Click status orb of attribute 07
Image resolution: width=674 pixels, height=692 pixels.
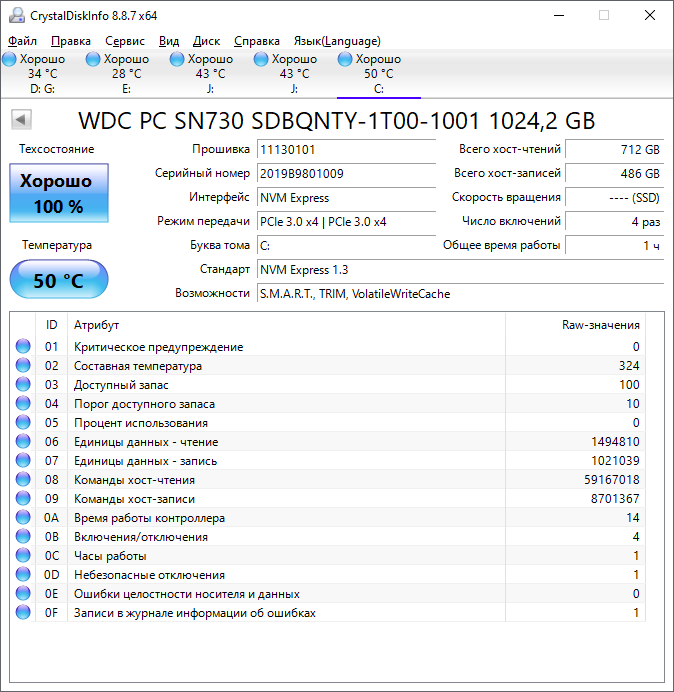[23, 460]
